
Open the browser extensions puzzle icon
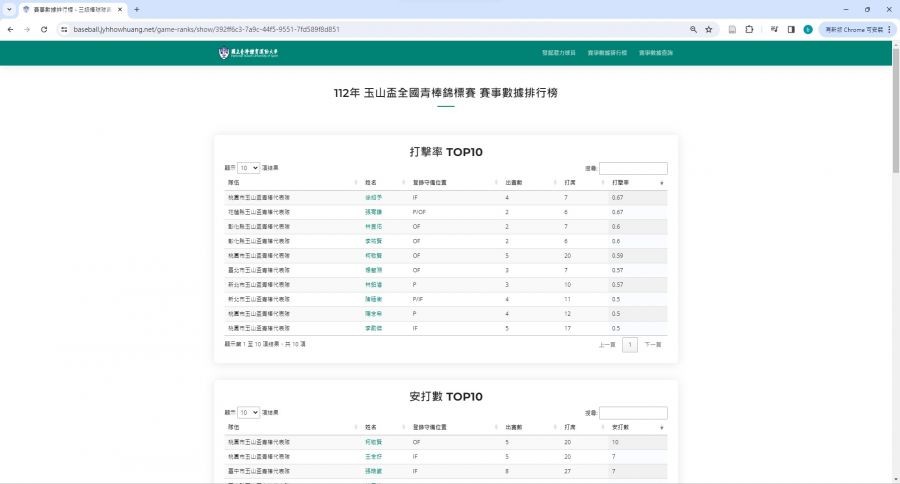tap(749, 29)
